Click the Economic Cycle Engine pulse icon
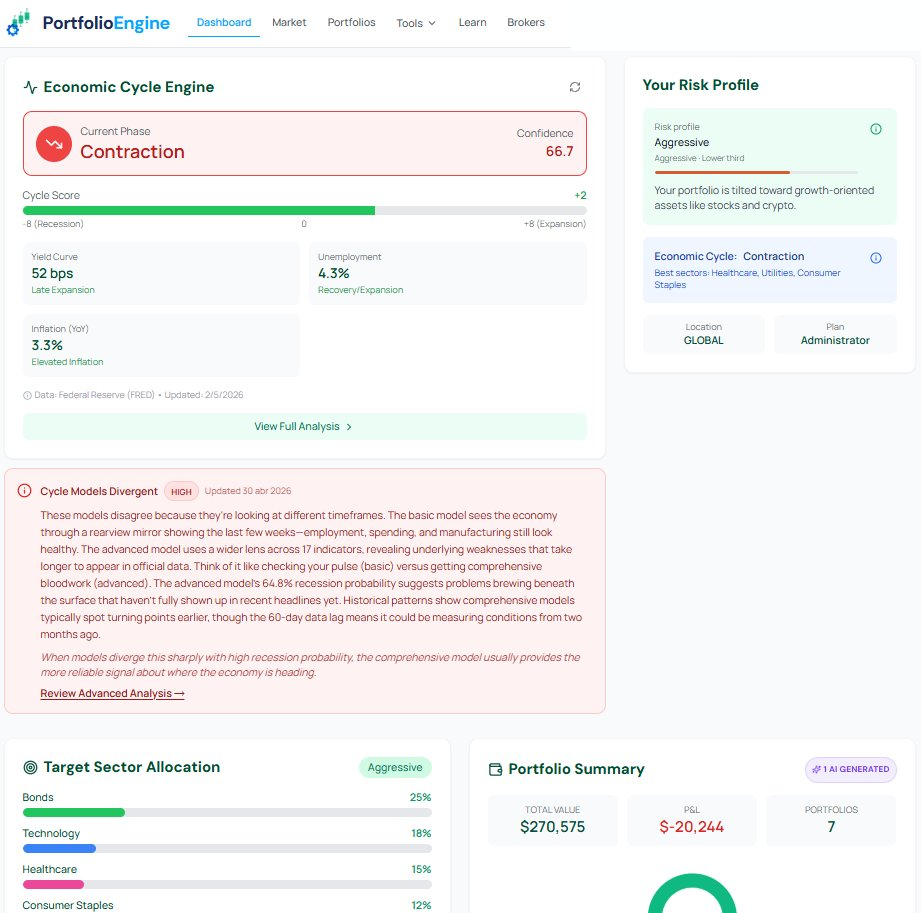The image size is (921, 913). [x=30, y=88]
